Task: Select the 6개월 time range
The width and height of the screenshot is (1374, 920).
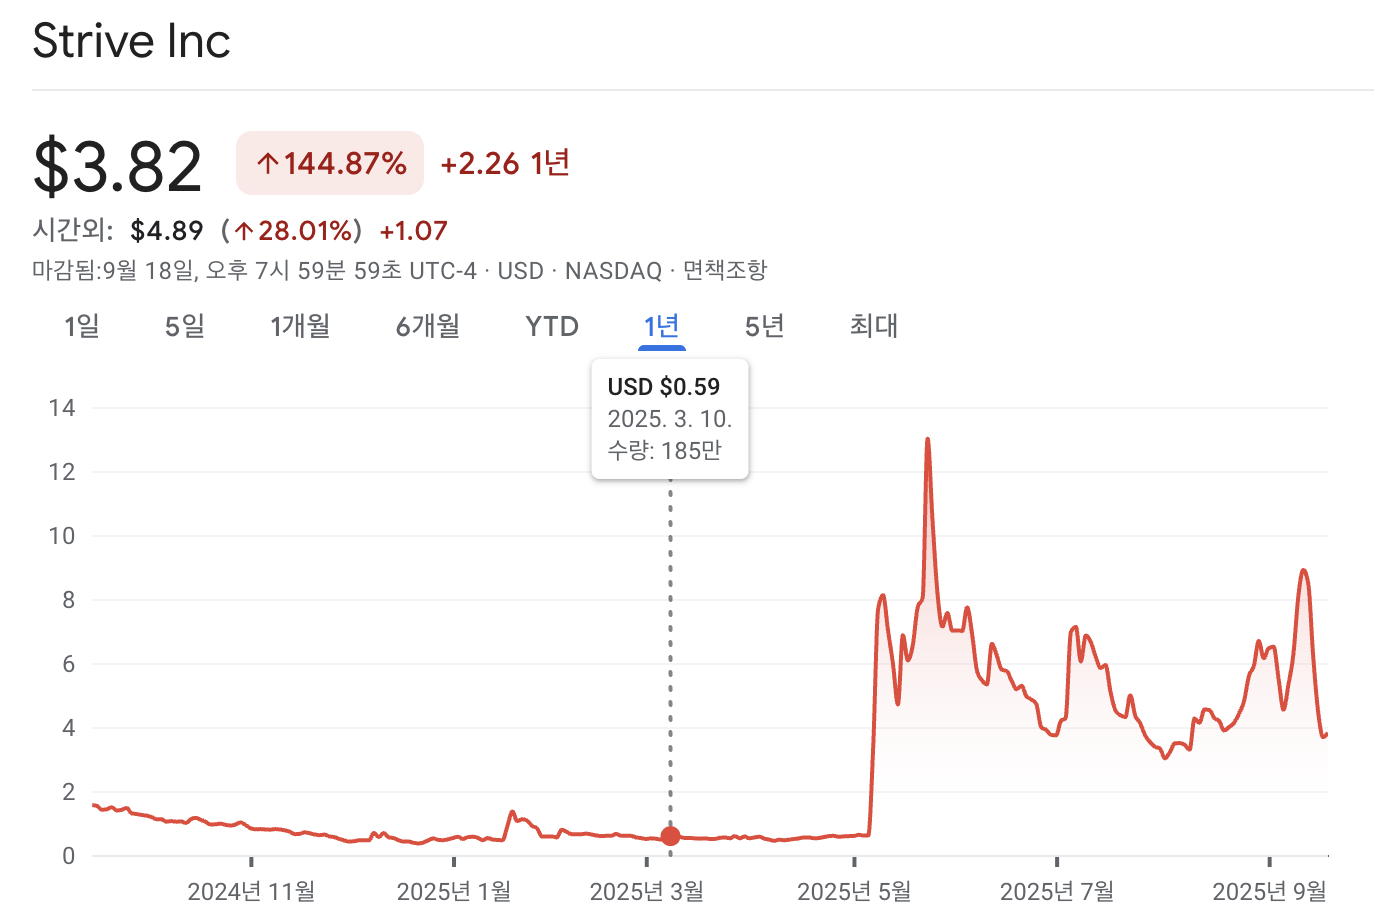Action: coord(427,326)
